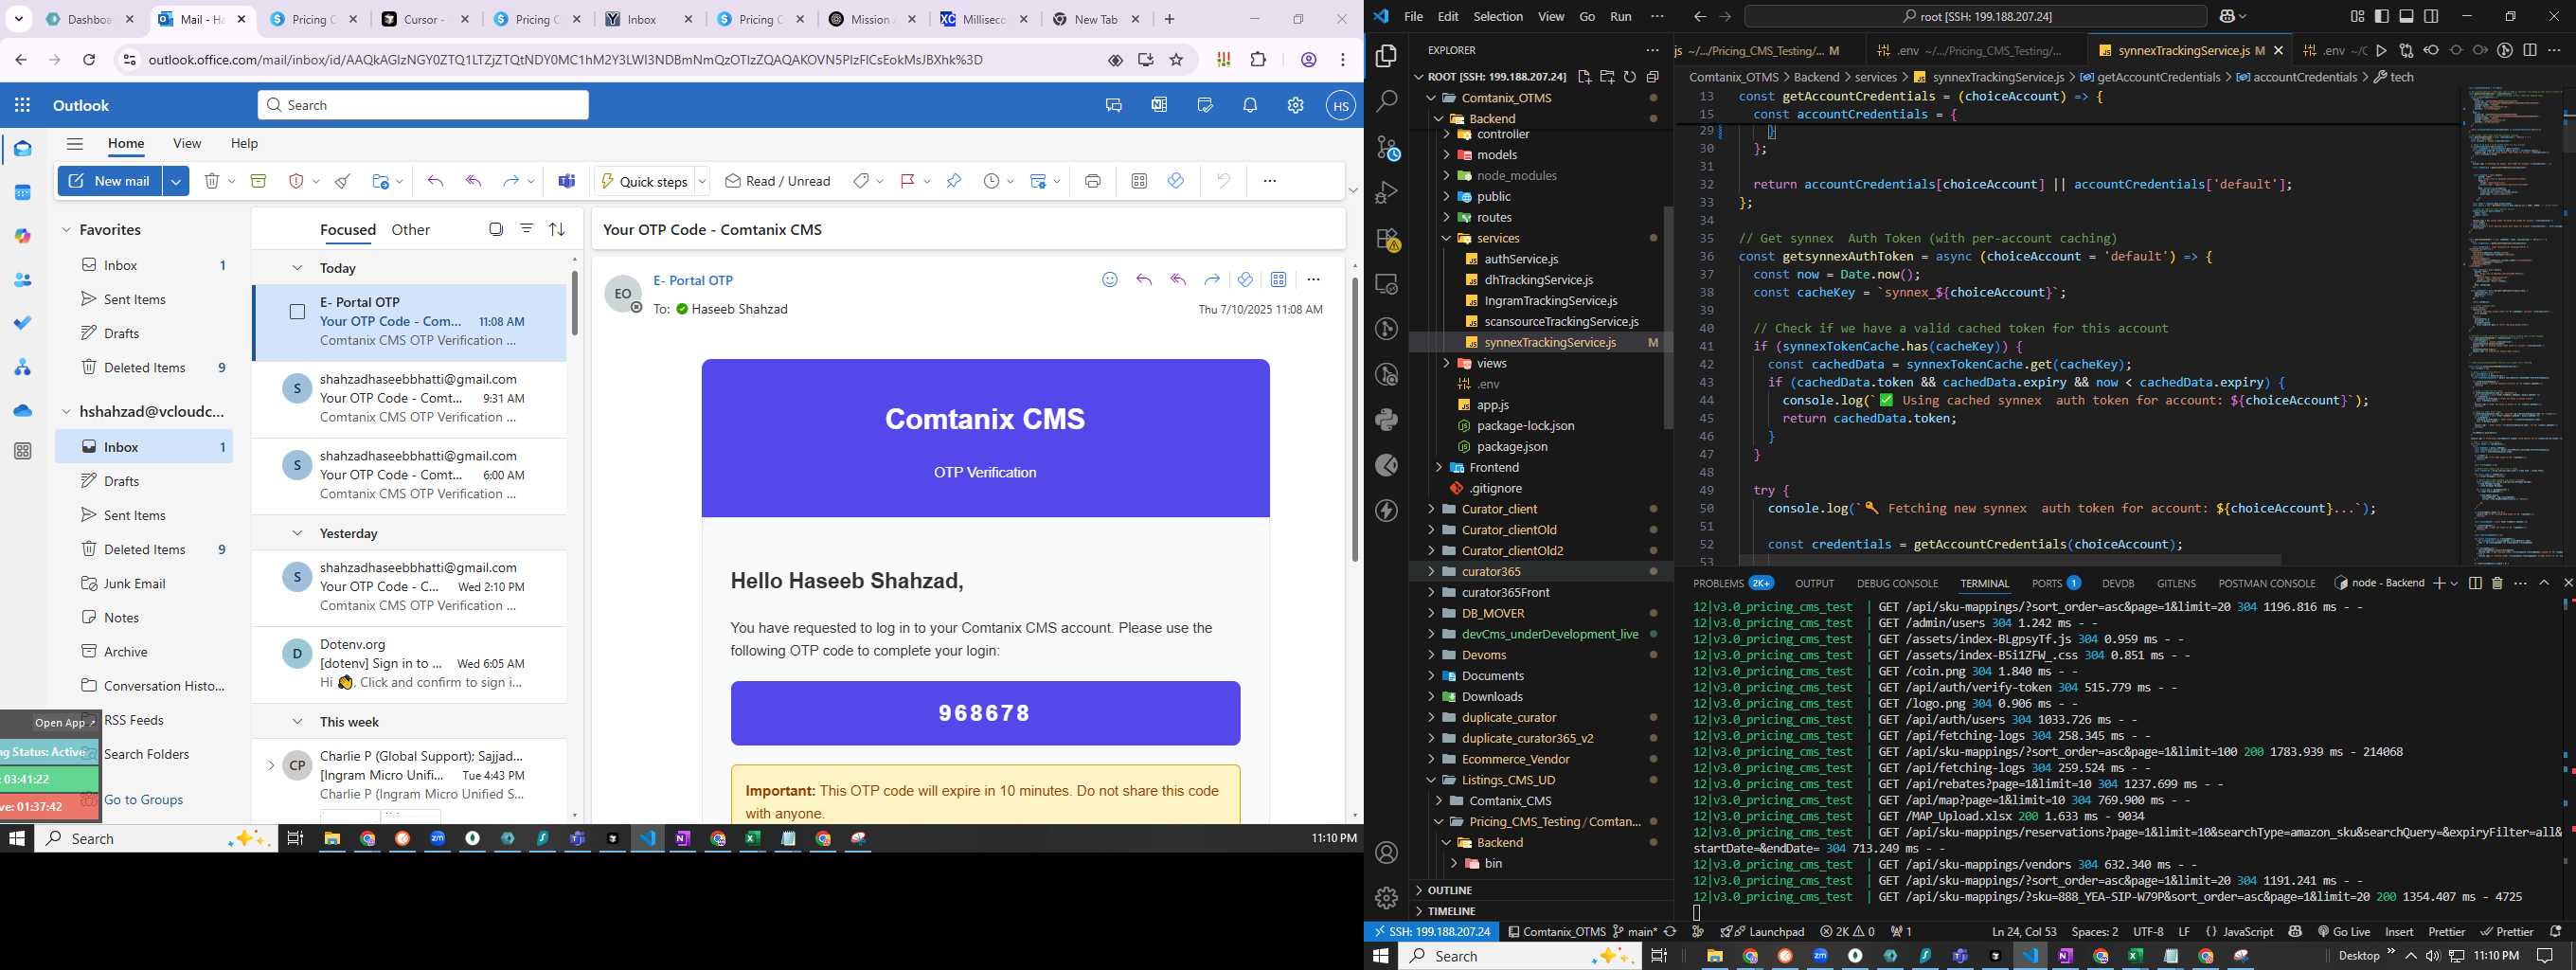The width and height of the screenshot is (2576, 970).
Task: Open Selection menu in VS Code
Action: 1498,16
